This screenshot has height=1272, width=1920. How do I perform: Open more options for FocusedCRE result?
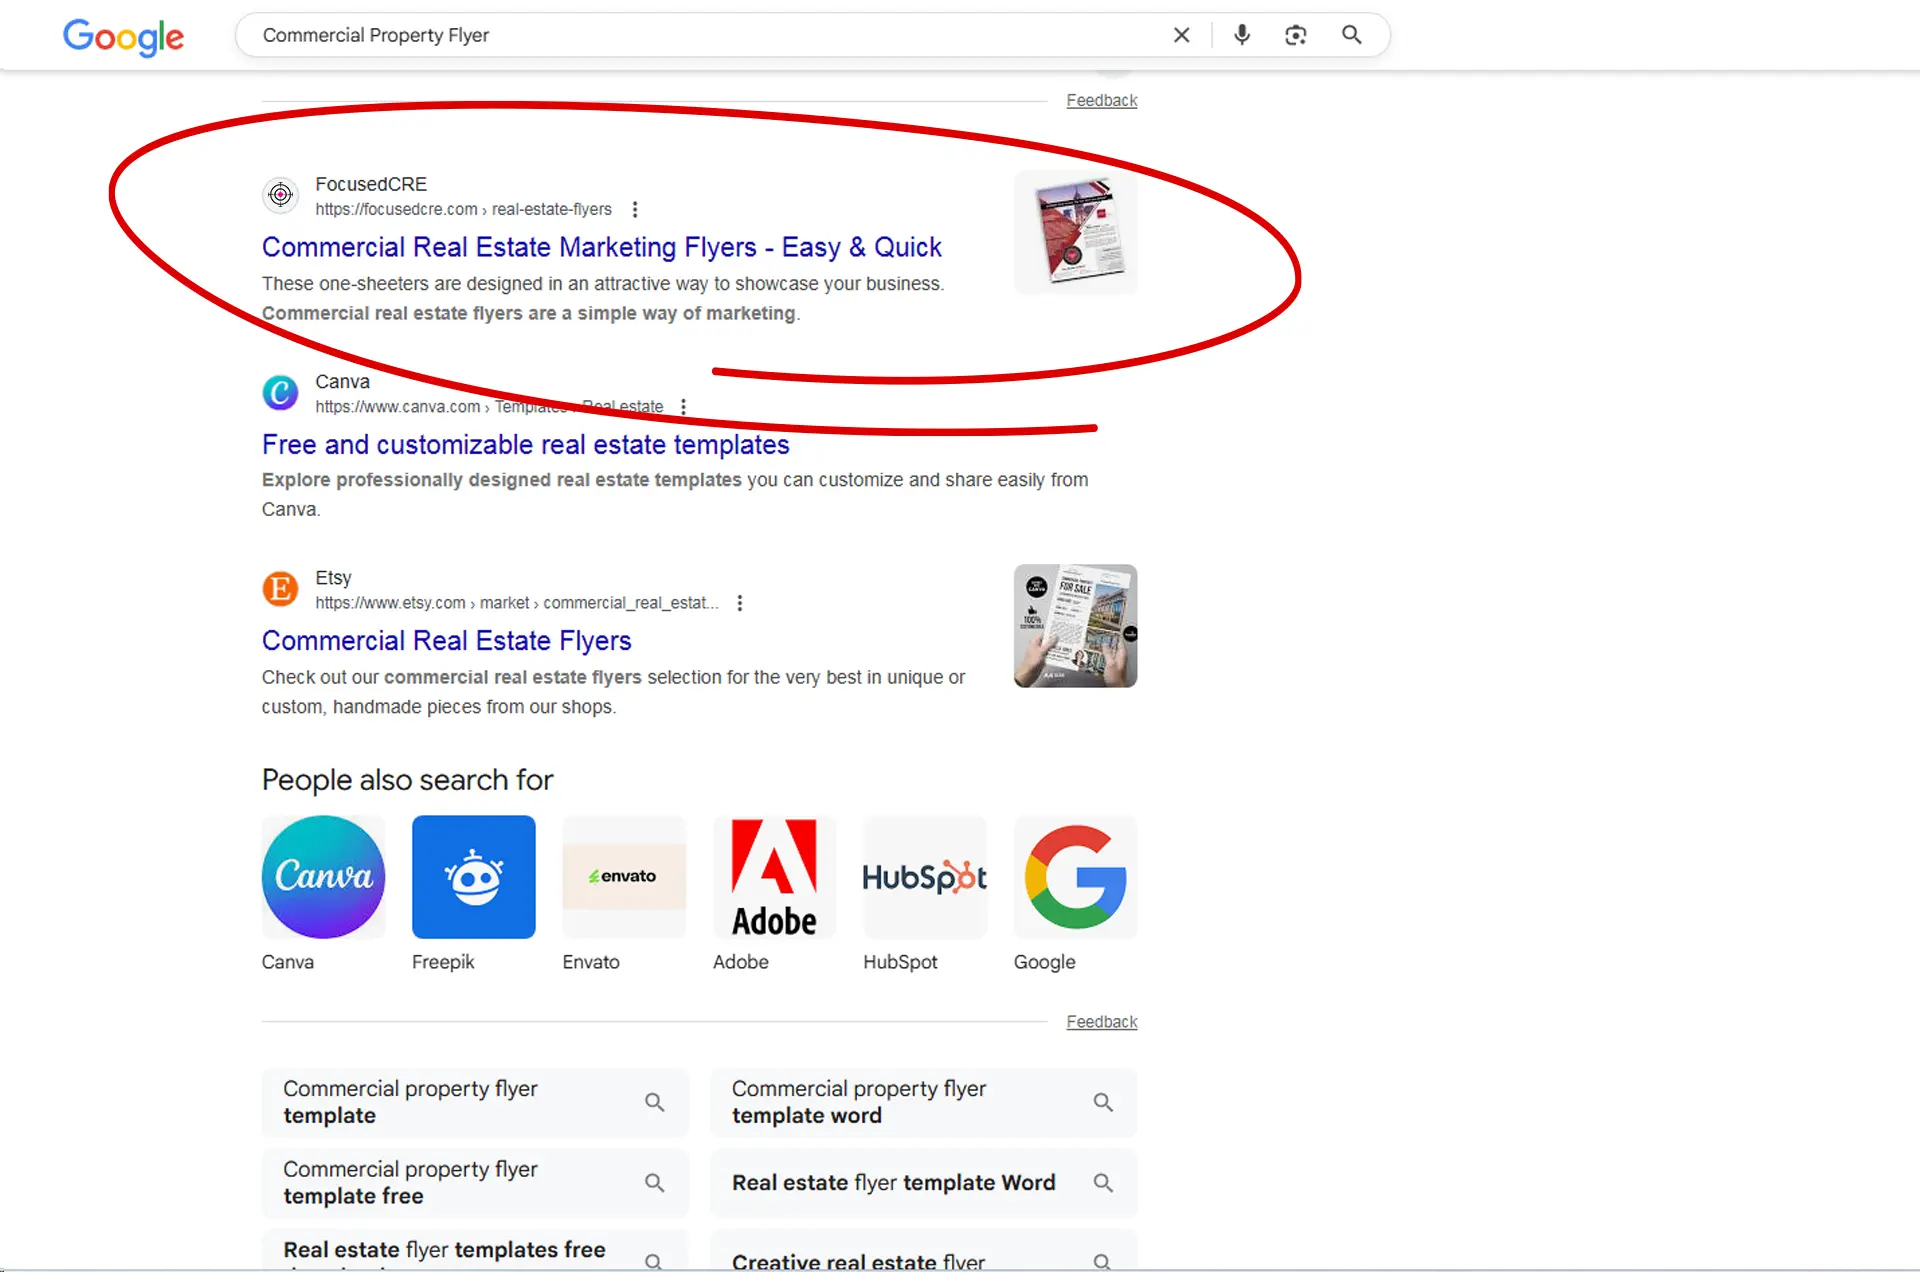coord(635,209)
